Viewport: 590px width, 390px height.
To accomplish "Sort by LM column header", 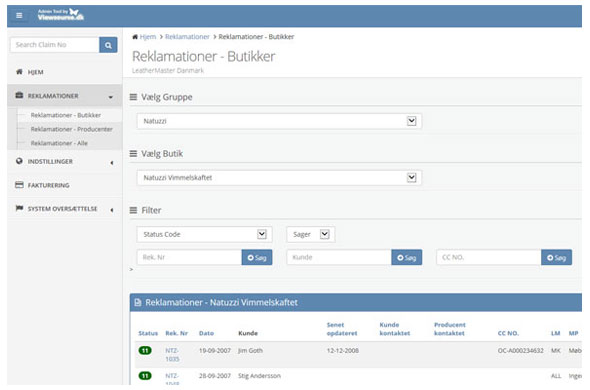I will (555, 333).
